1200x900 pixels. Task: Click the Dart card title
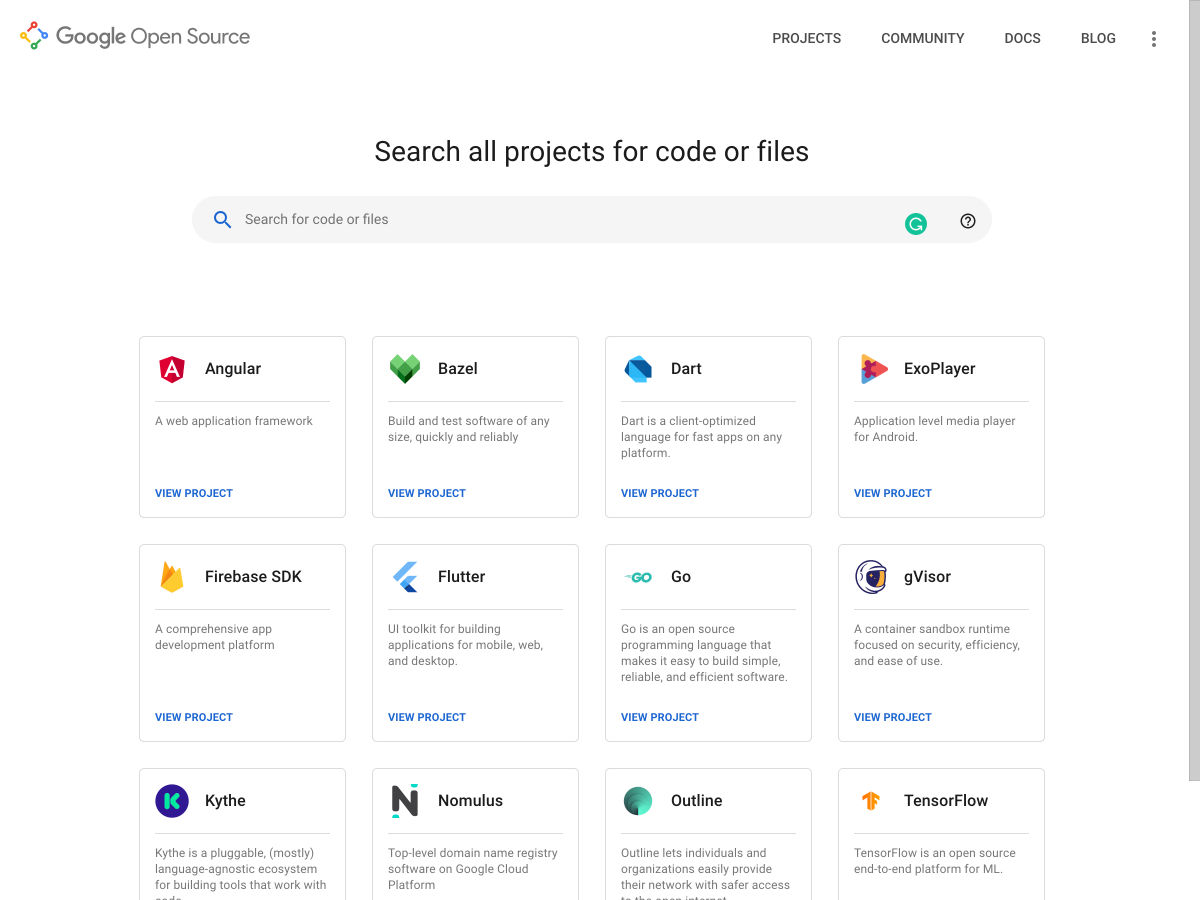[686, 369]
